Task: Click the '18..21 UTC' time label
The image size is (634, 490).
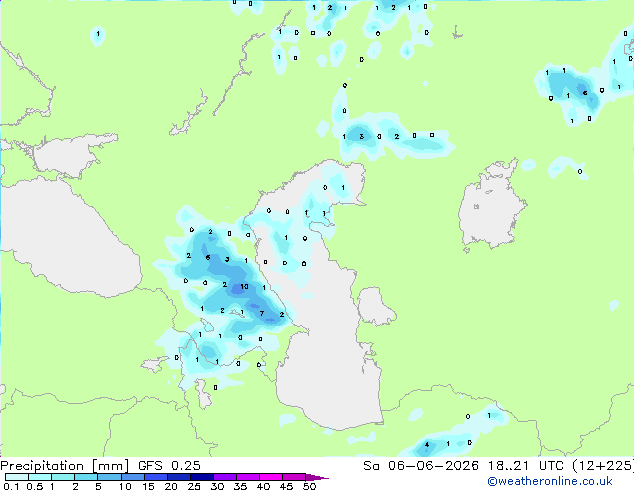Action: click(x=525, y=466)
